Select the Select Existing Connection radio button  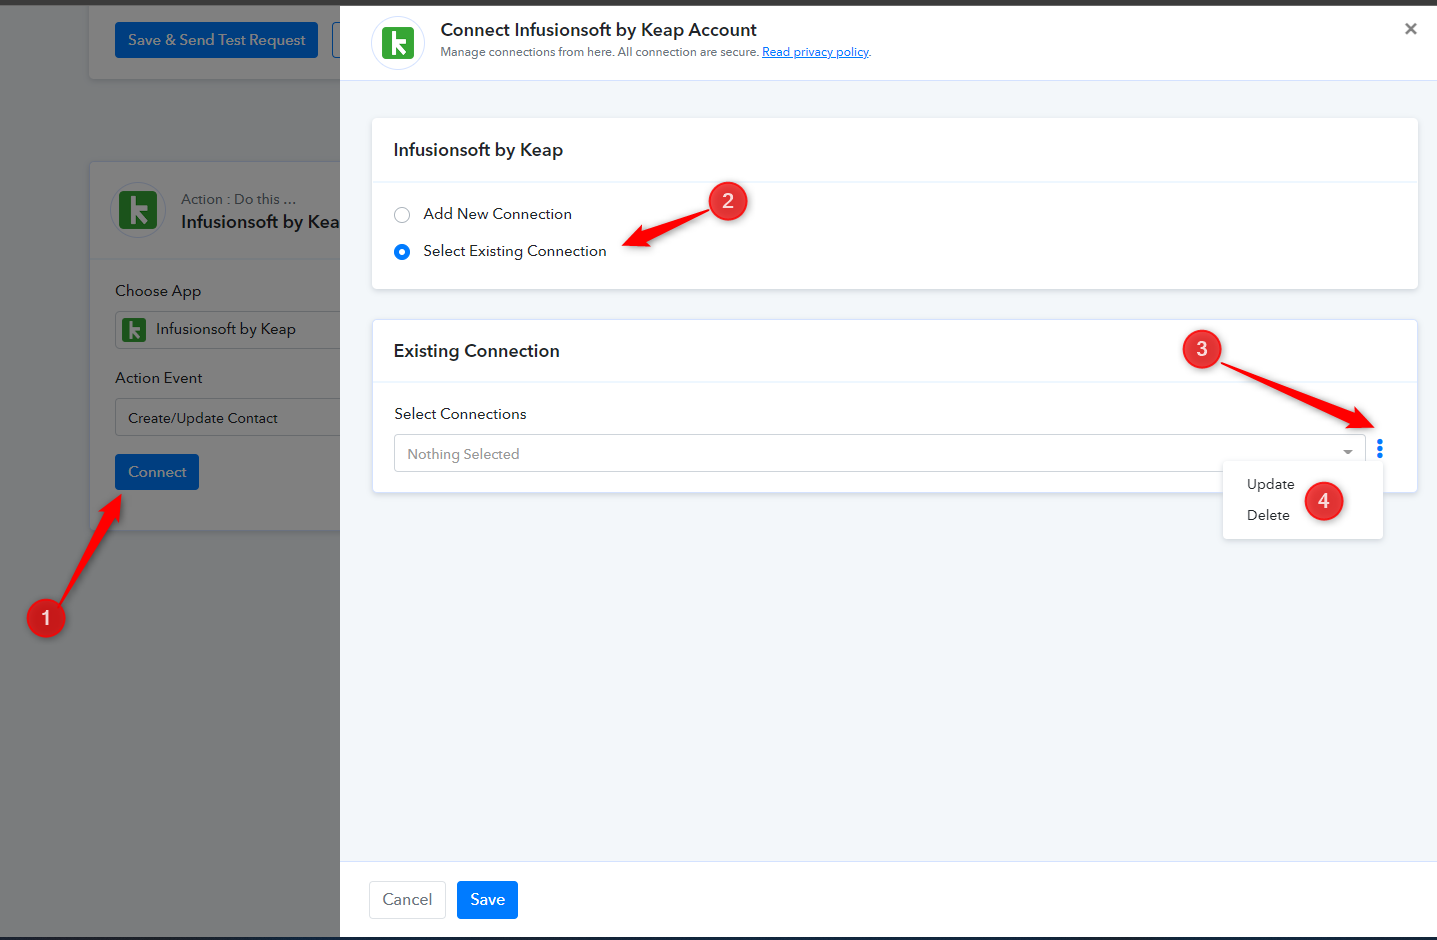tap(402, 252)
